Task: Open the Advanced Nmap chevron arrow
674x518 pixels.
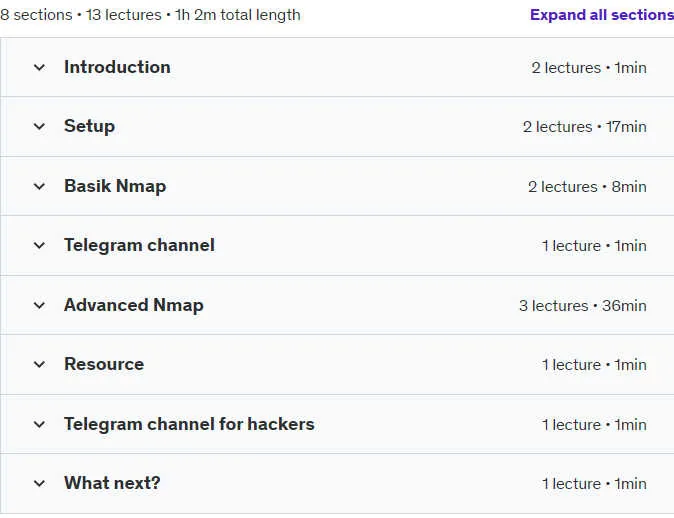Action: (x=39, y=306)
